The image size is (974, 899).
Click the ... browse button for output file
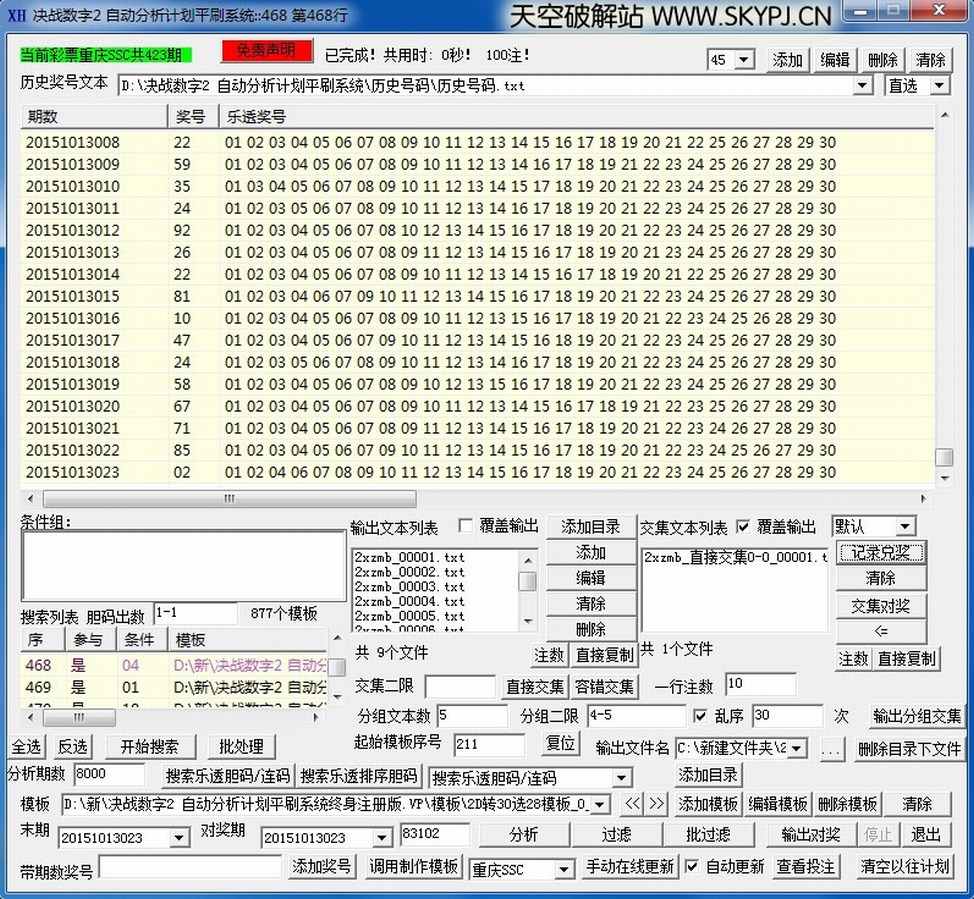pos(831,748)
